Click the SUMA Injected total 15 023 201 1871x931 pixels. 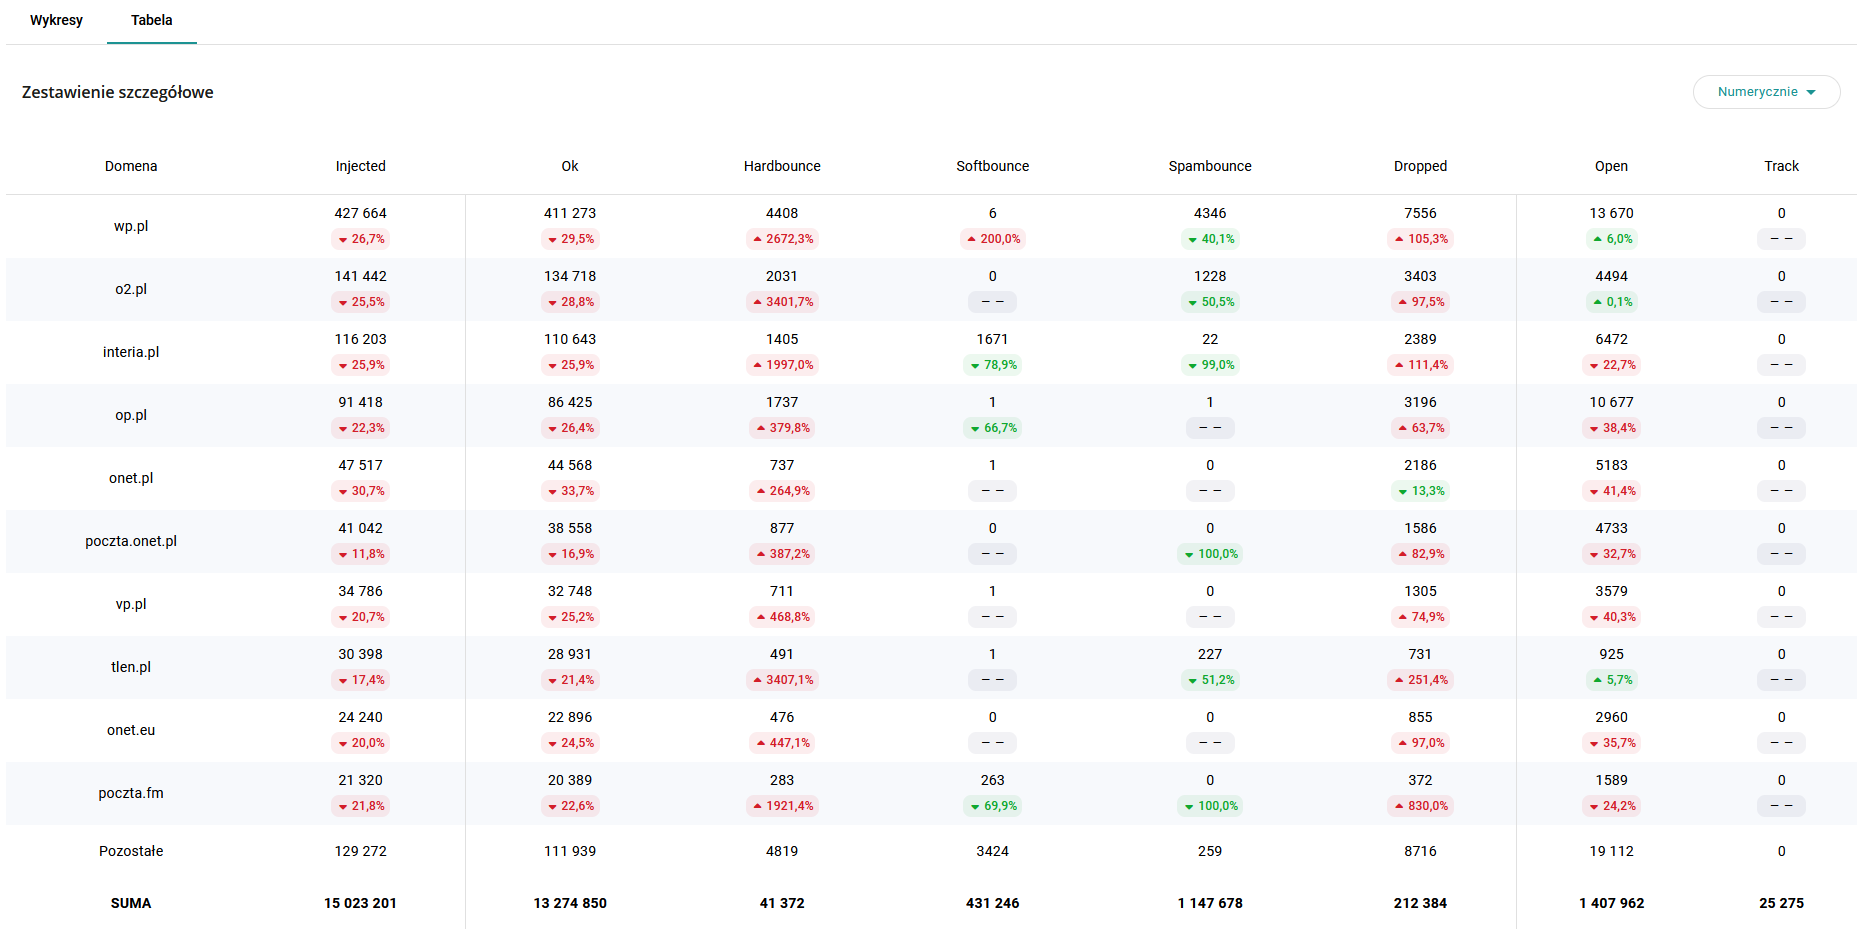[360, 903]
